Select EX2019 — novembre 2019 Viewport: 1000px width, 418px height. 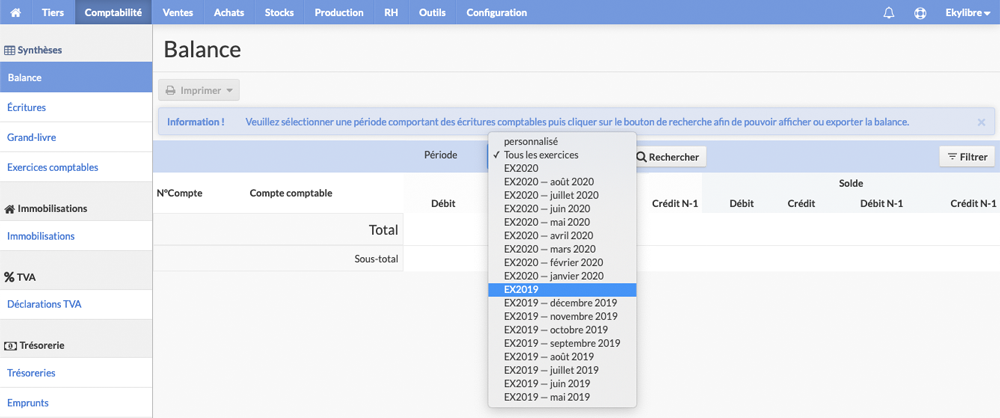(562, 316)
